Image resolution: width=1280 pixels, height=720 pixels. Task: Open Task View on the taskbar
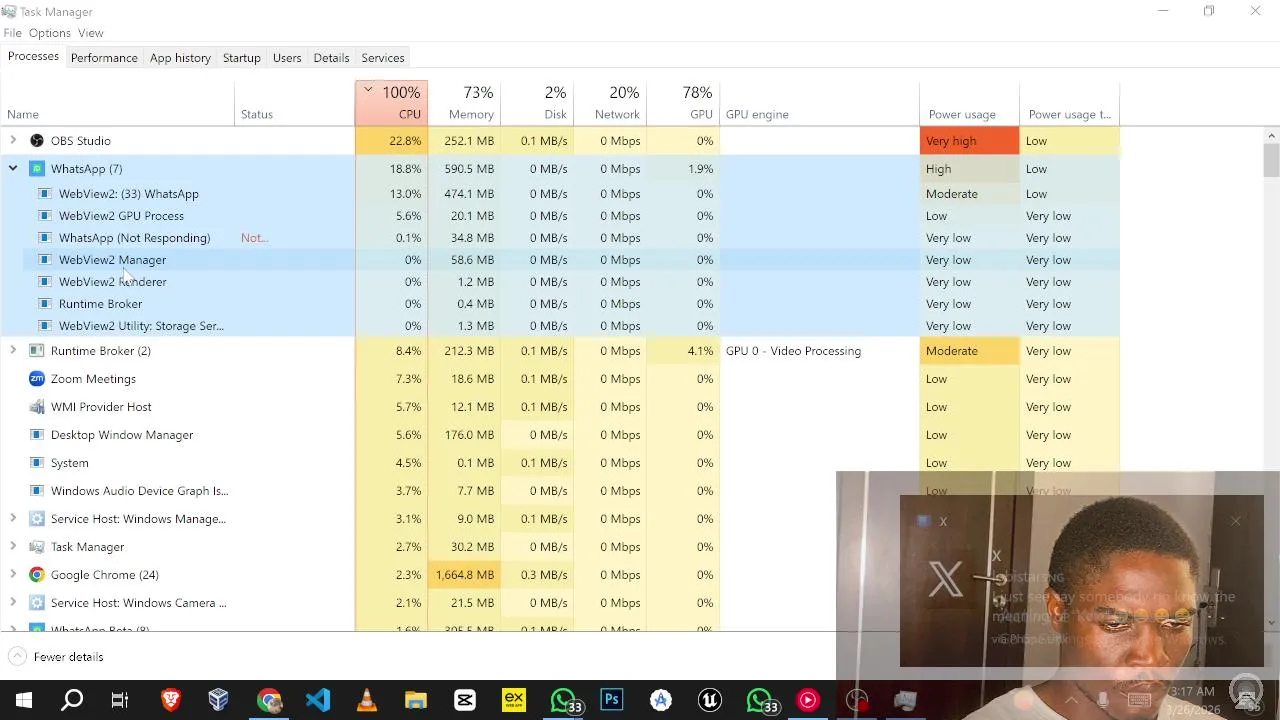pyautogui.click(x=120, y=700)
